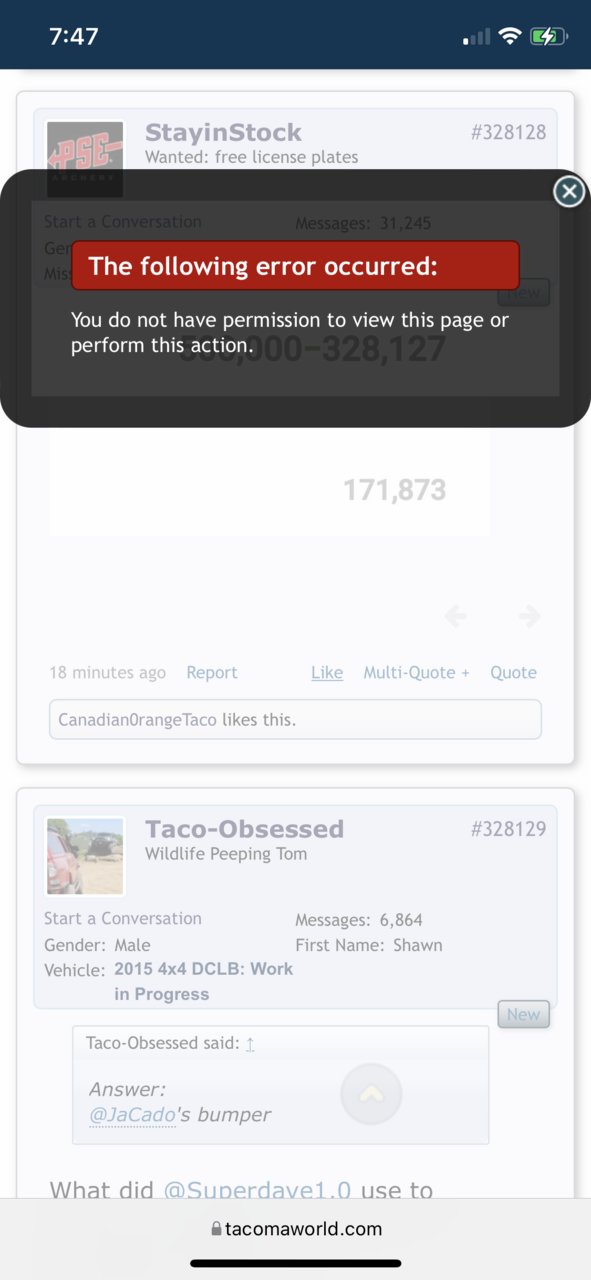Viewport: 591px width, 1280px height.
Task: Open StayinStock's username profile
Action: point(223,133)
